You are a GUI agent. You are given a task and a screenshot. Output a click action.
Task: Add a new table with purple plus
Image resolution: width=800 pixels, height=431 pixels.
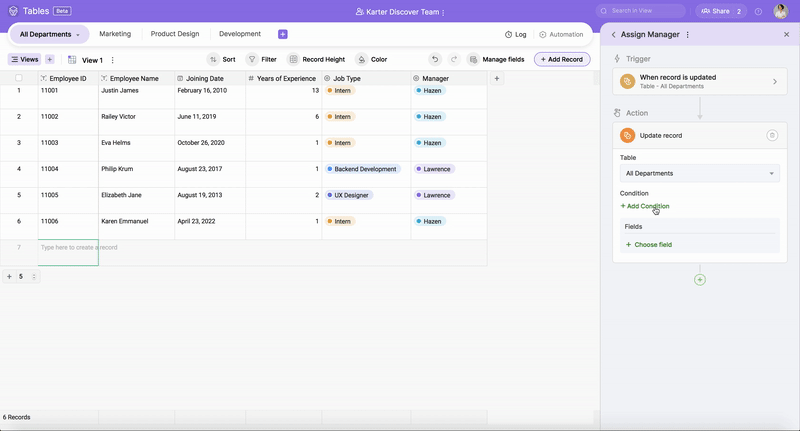(x=283, y=34)
